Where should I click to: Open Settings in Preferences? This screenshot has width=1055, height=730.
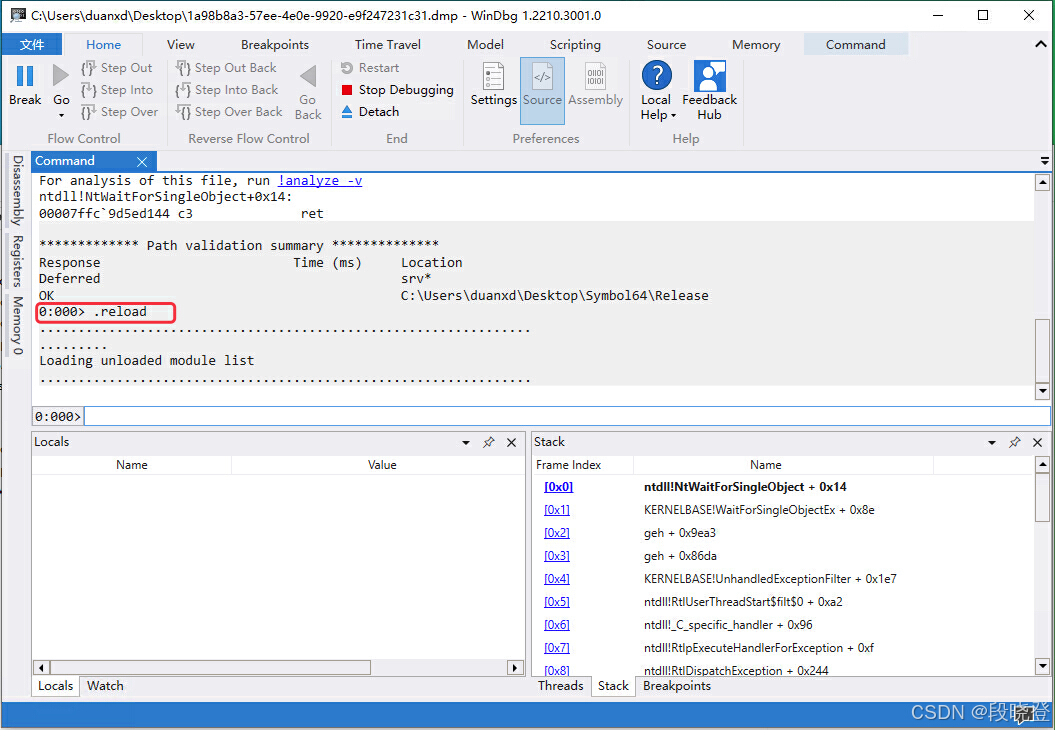493,85
